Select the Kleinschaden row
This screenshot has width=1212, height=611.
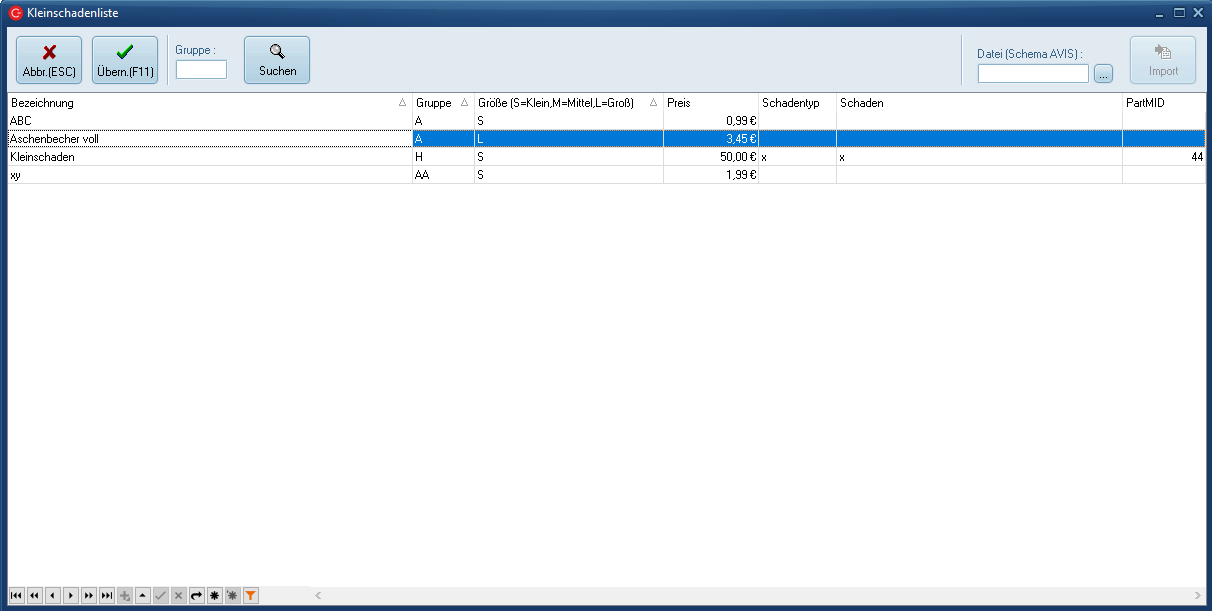(x=200, y=157)
